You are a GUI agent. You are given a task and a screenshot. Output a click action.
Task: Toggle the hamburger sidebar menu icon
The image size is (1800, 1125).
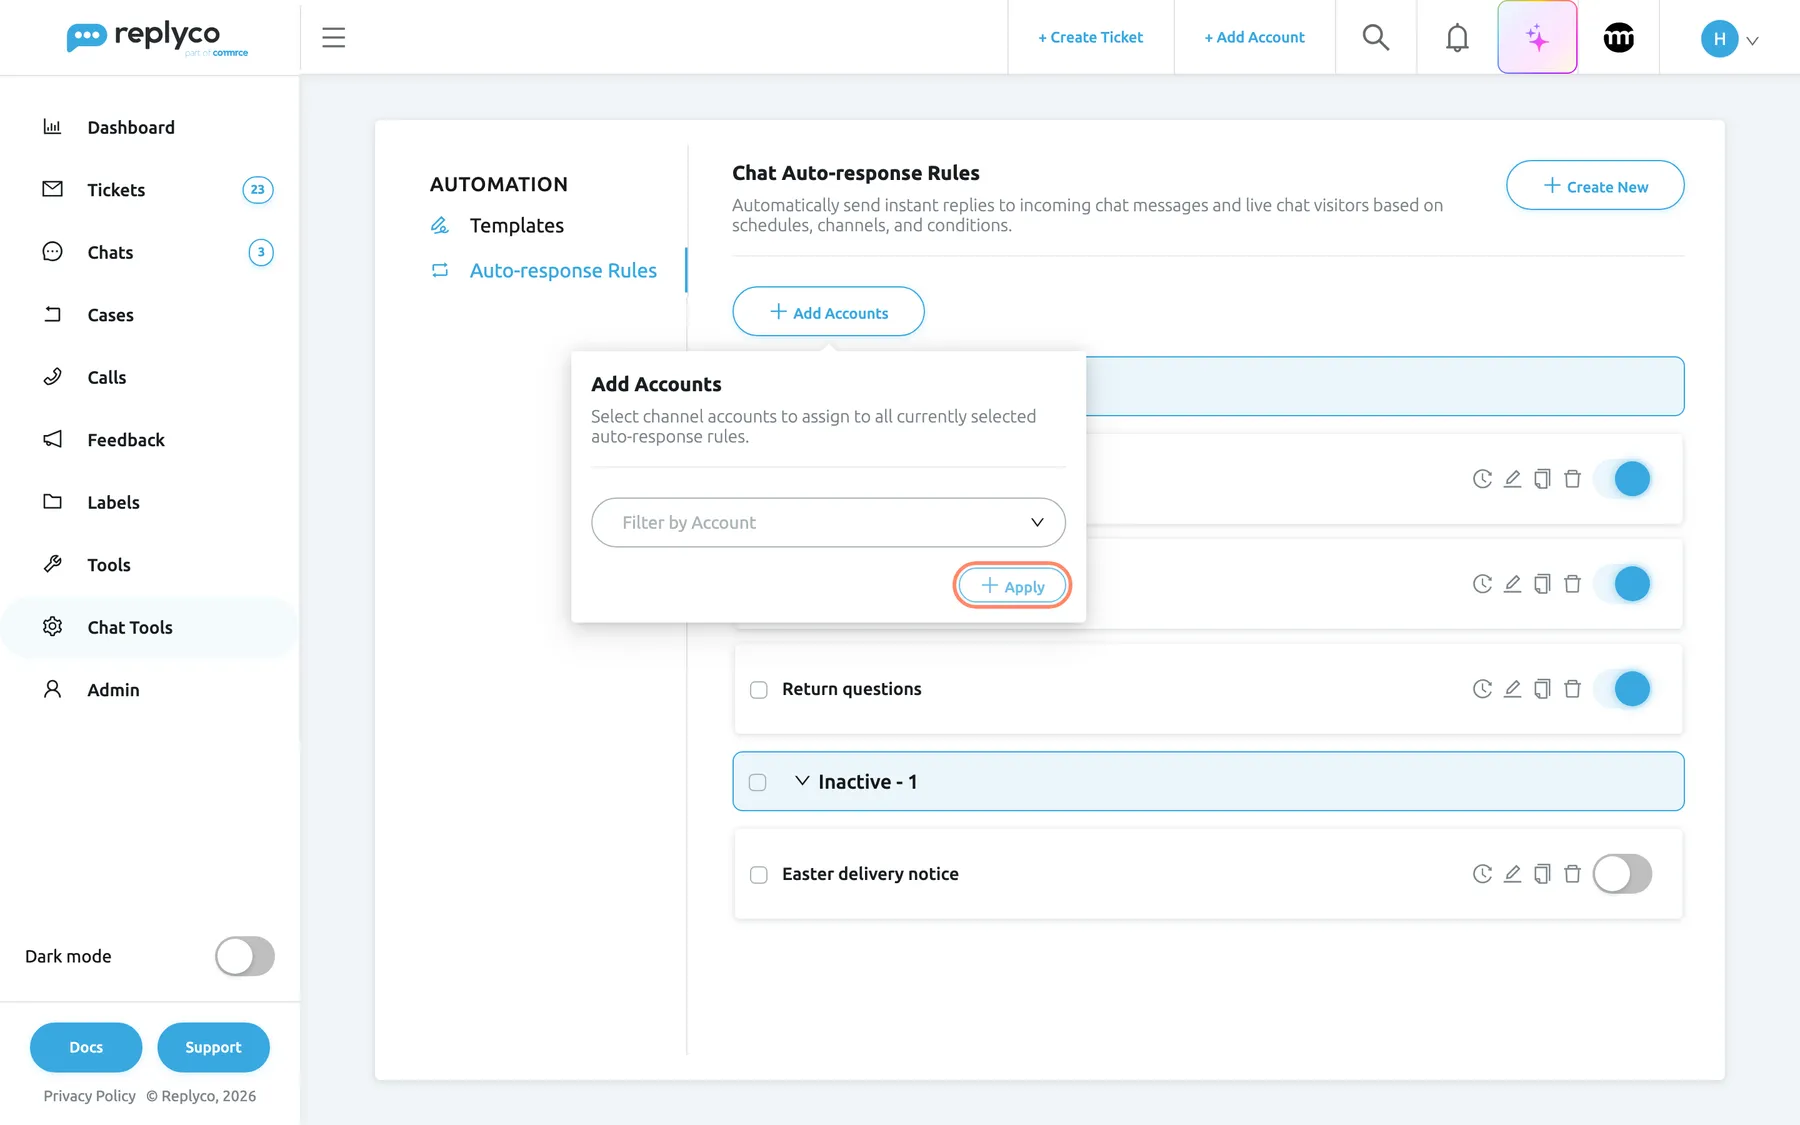333,38
